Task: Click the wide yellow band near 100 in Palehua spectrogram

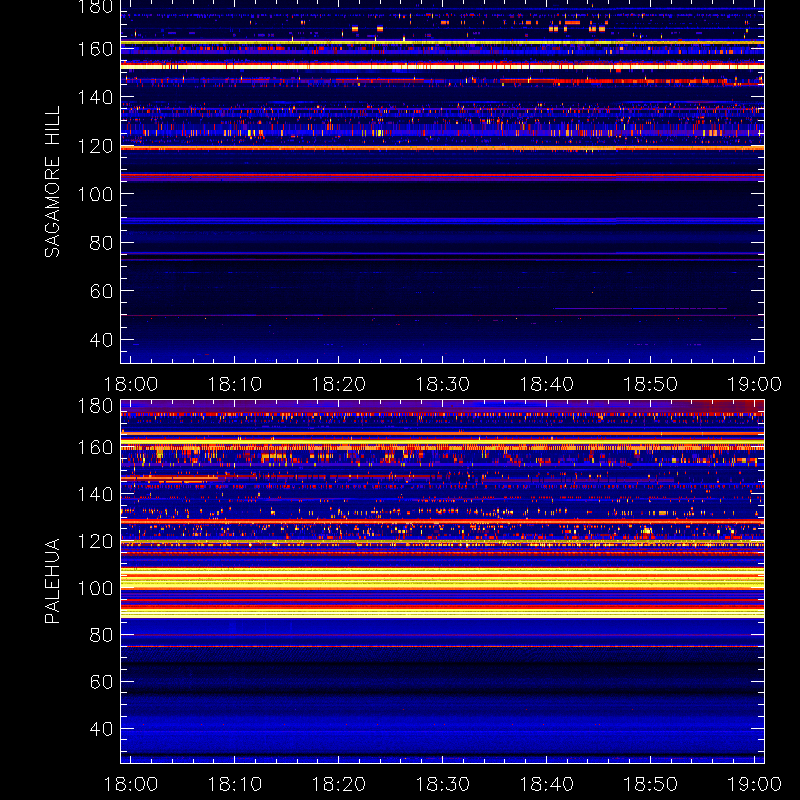Action: pos(442,579)
